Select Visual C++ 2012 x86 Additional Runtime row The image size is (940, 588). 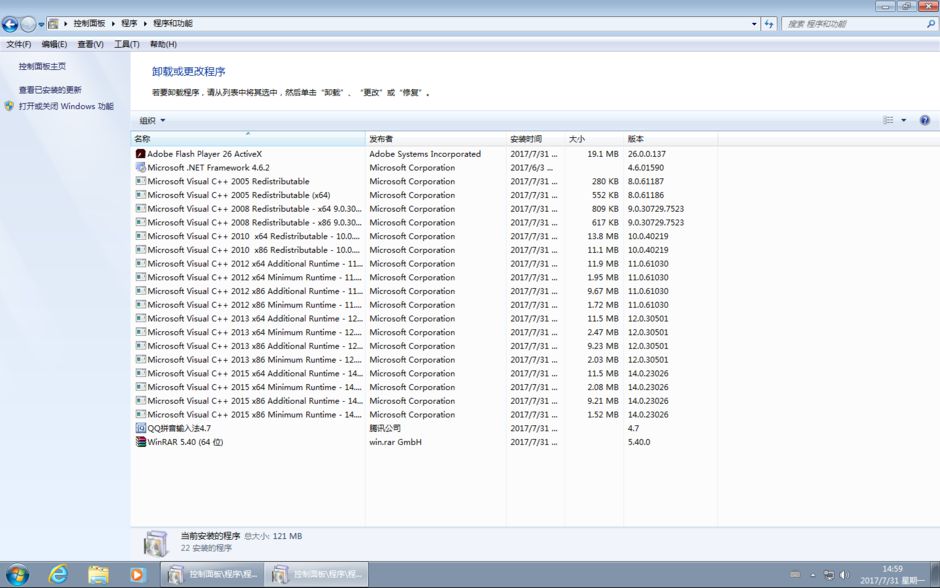[424, 291]
